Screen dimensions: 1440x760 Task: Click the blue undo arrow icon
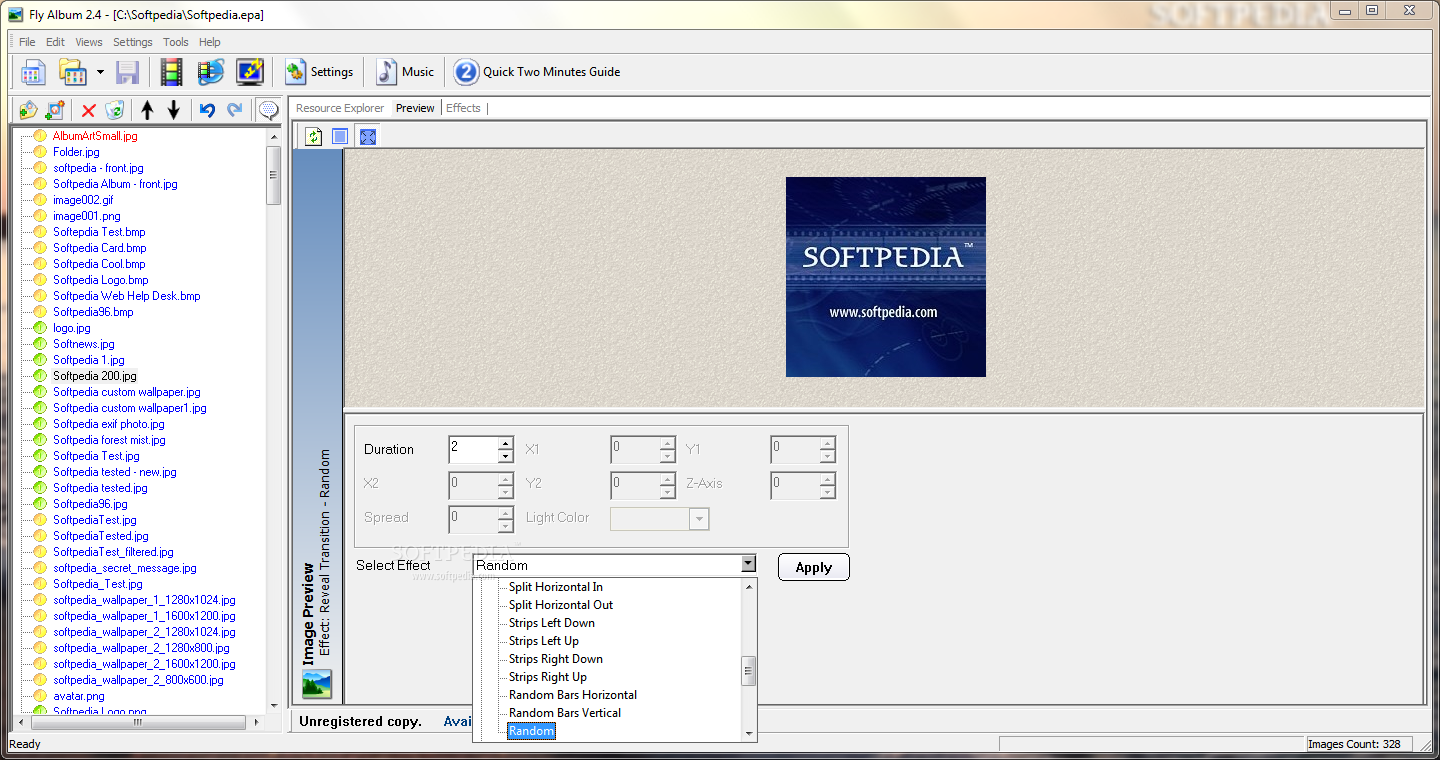[207, 110]
